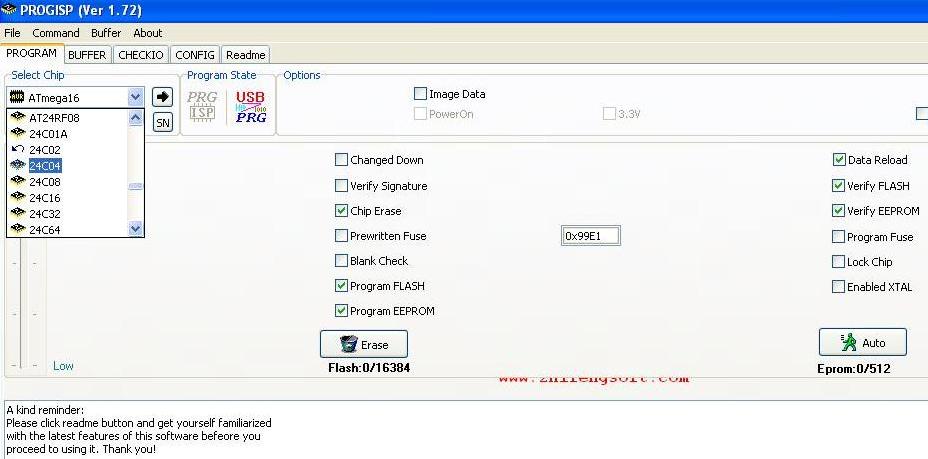Viewport: 928px width, 459px height.
Task: Toggle the Image Data checkbox
Action: tap(420, 93)
